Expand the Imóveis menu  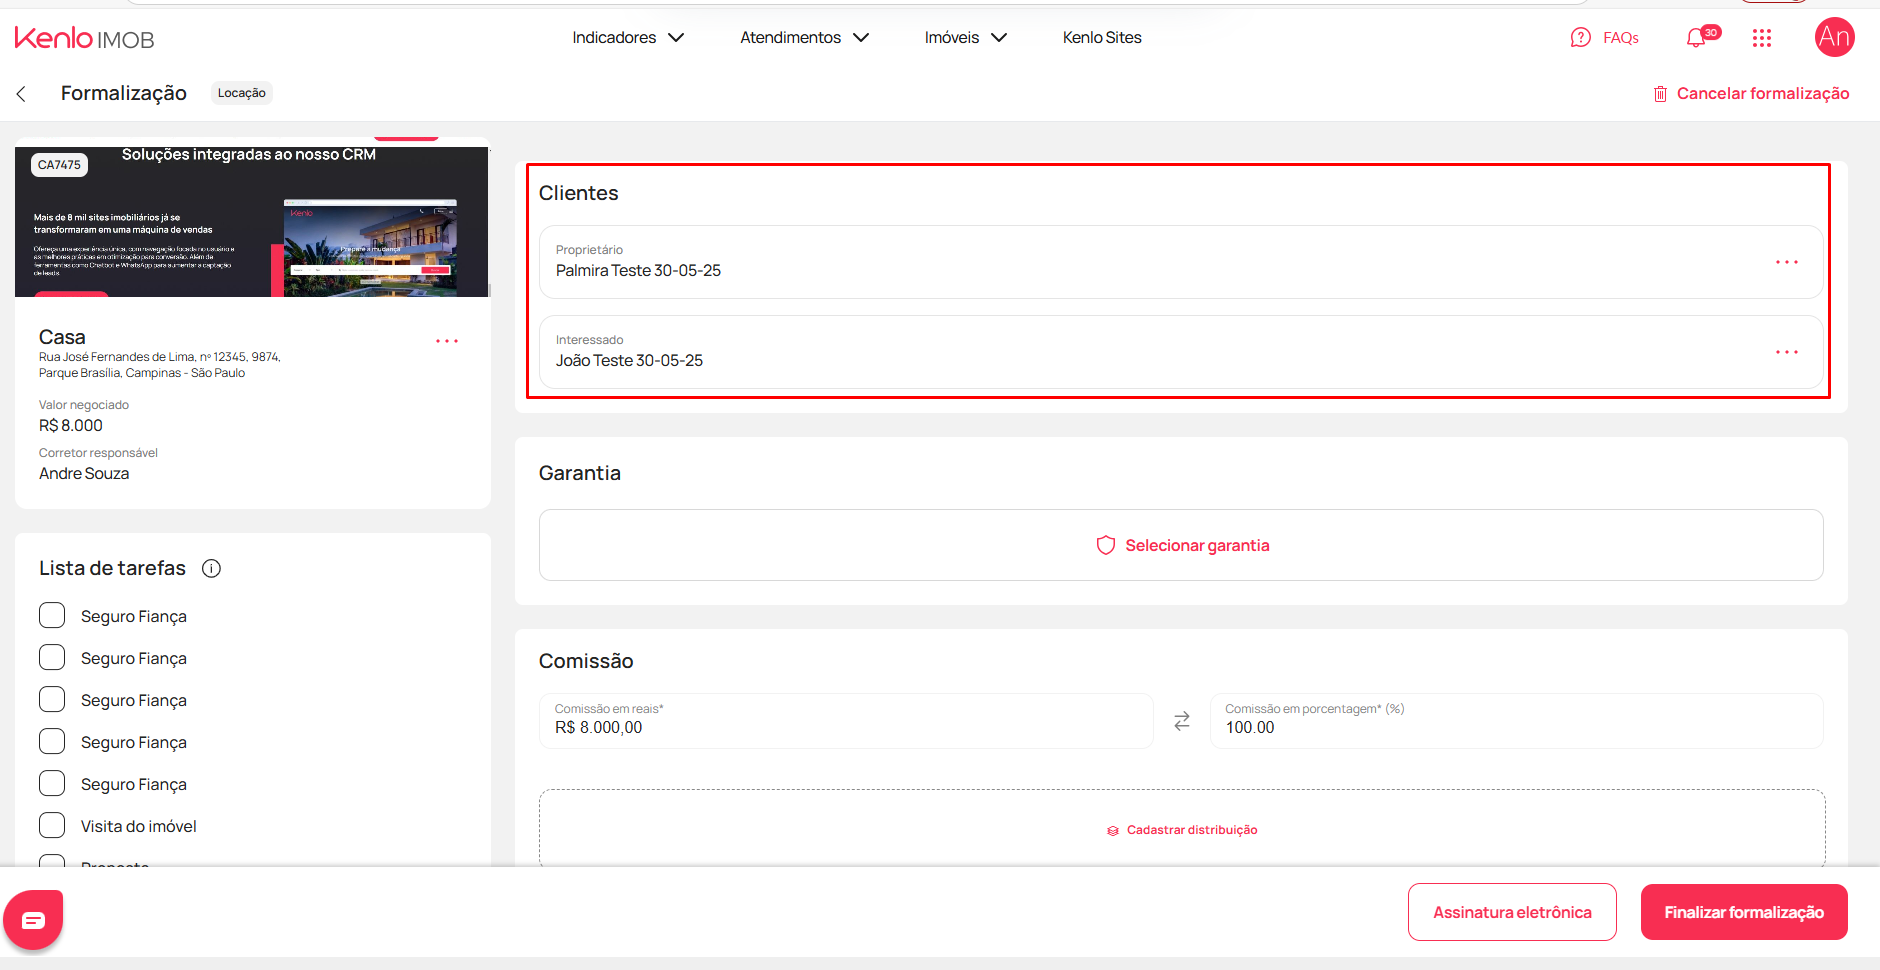[x=965, y=38]
